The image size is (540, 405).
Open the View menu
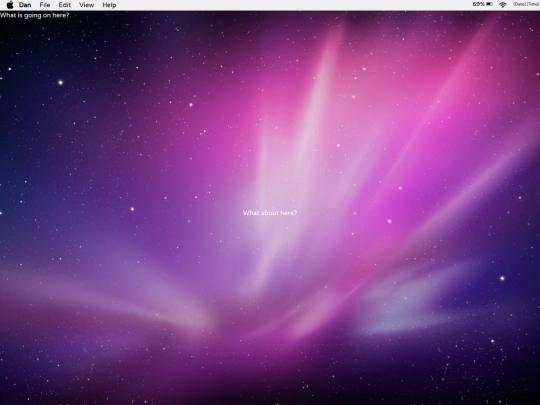coord(86,5)
